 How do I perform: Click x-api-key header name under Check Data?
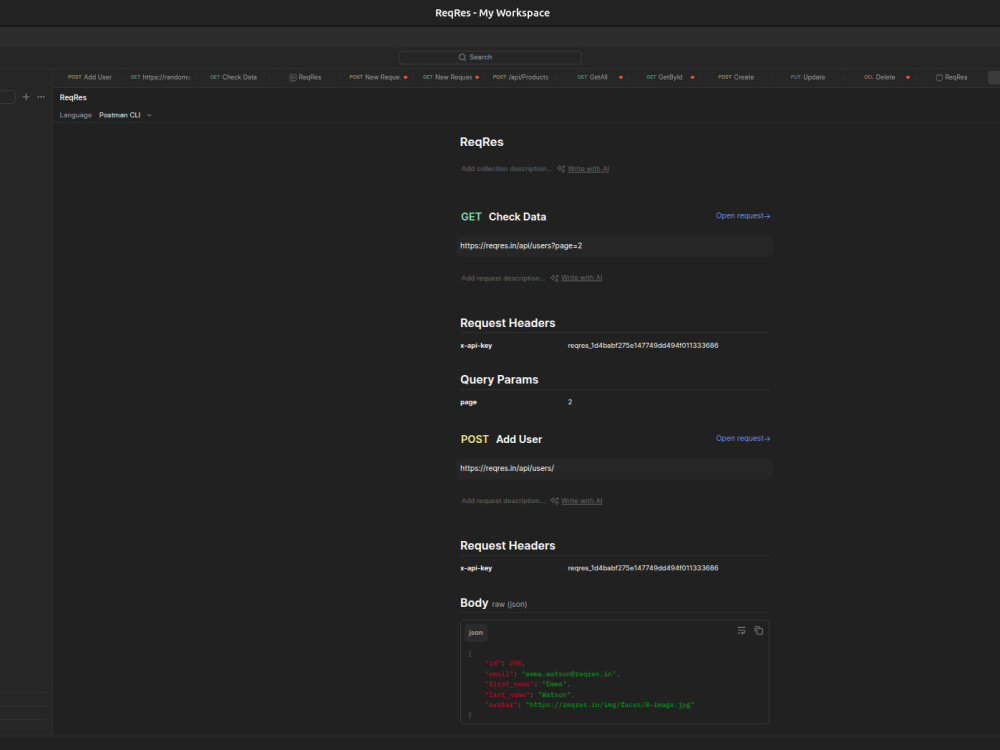(x=476, y=346)
